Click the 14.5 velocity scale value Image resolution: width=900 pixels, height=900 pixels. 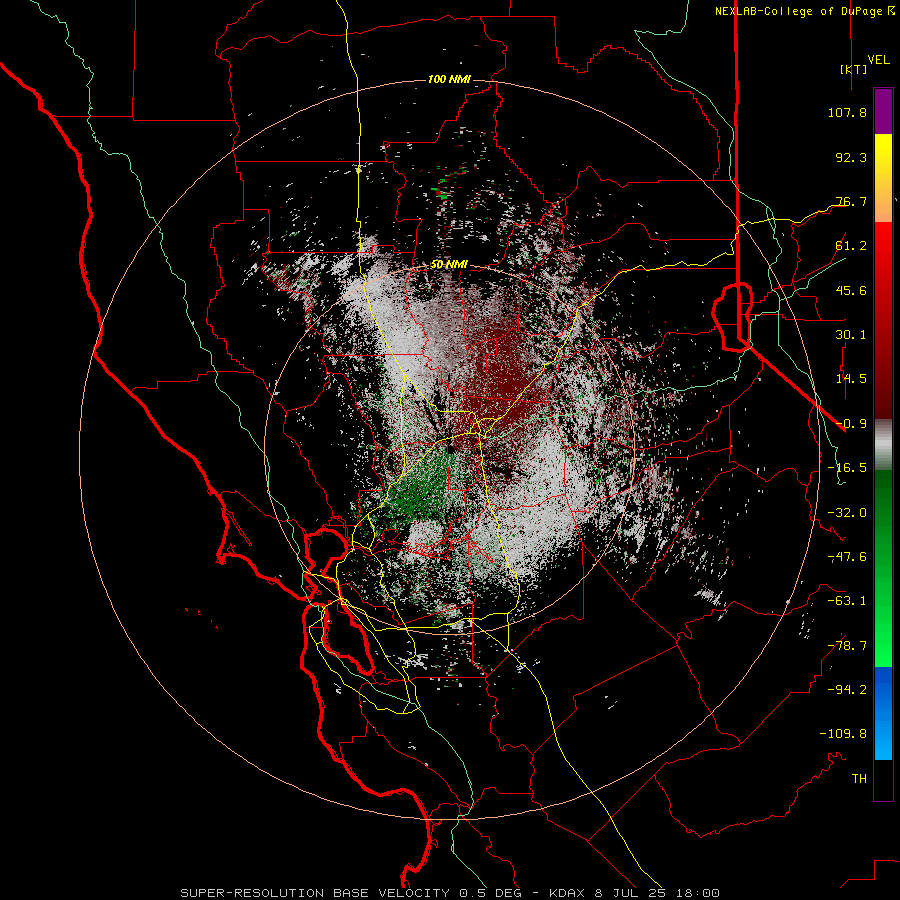click(x=851, y=379)
